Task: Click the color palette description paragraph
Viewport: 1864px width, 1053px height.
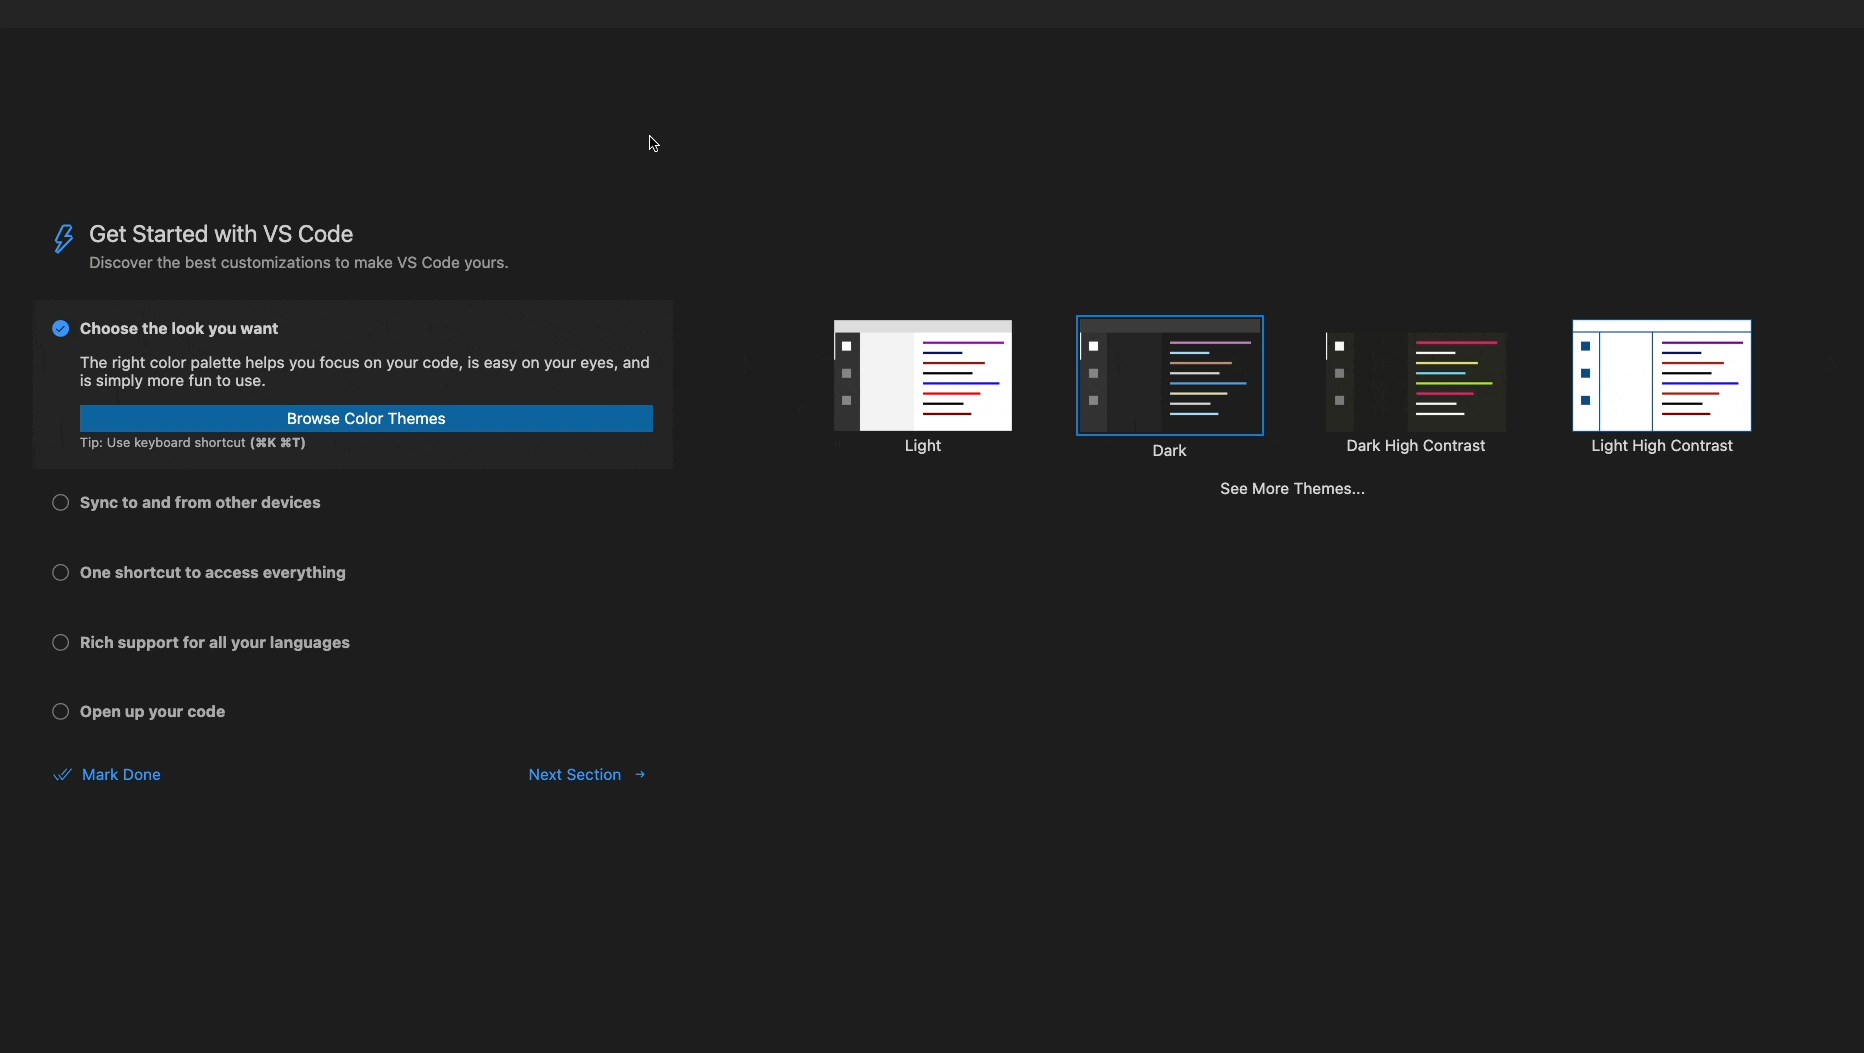Action: click(x=365, y=372)
